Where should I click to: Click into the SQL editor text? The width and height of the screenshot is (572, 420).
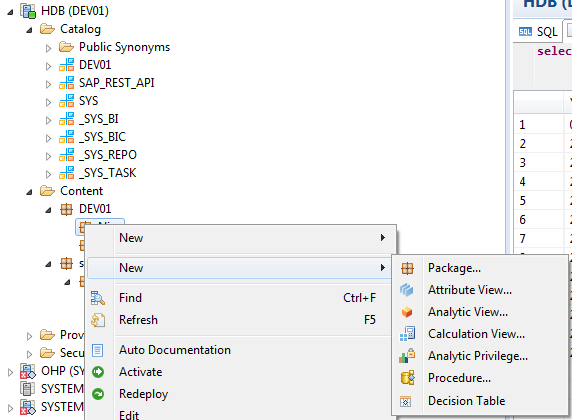tap(554, 51)
